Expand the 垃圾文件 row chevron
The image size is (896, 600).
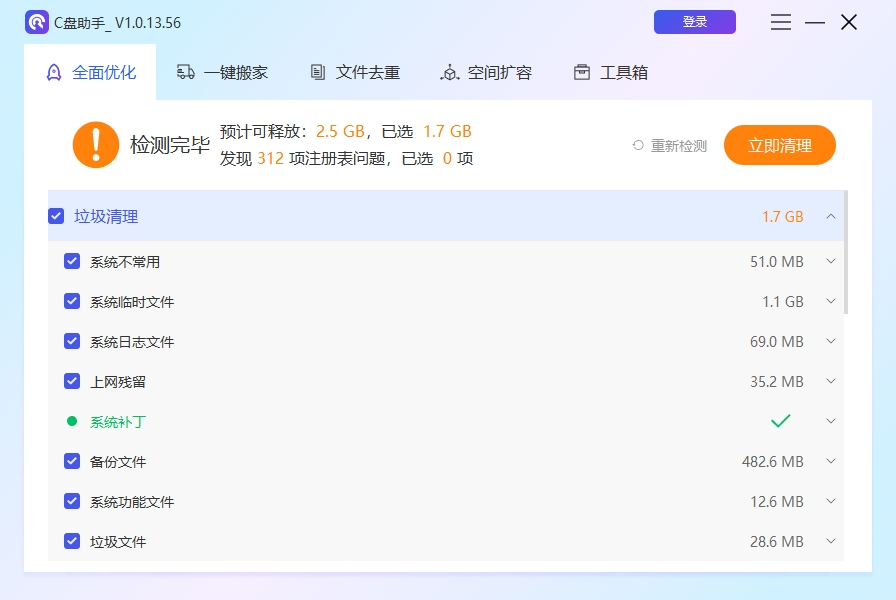pyautogui.click(x=831, y=541)
